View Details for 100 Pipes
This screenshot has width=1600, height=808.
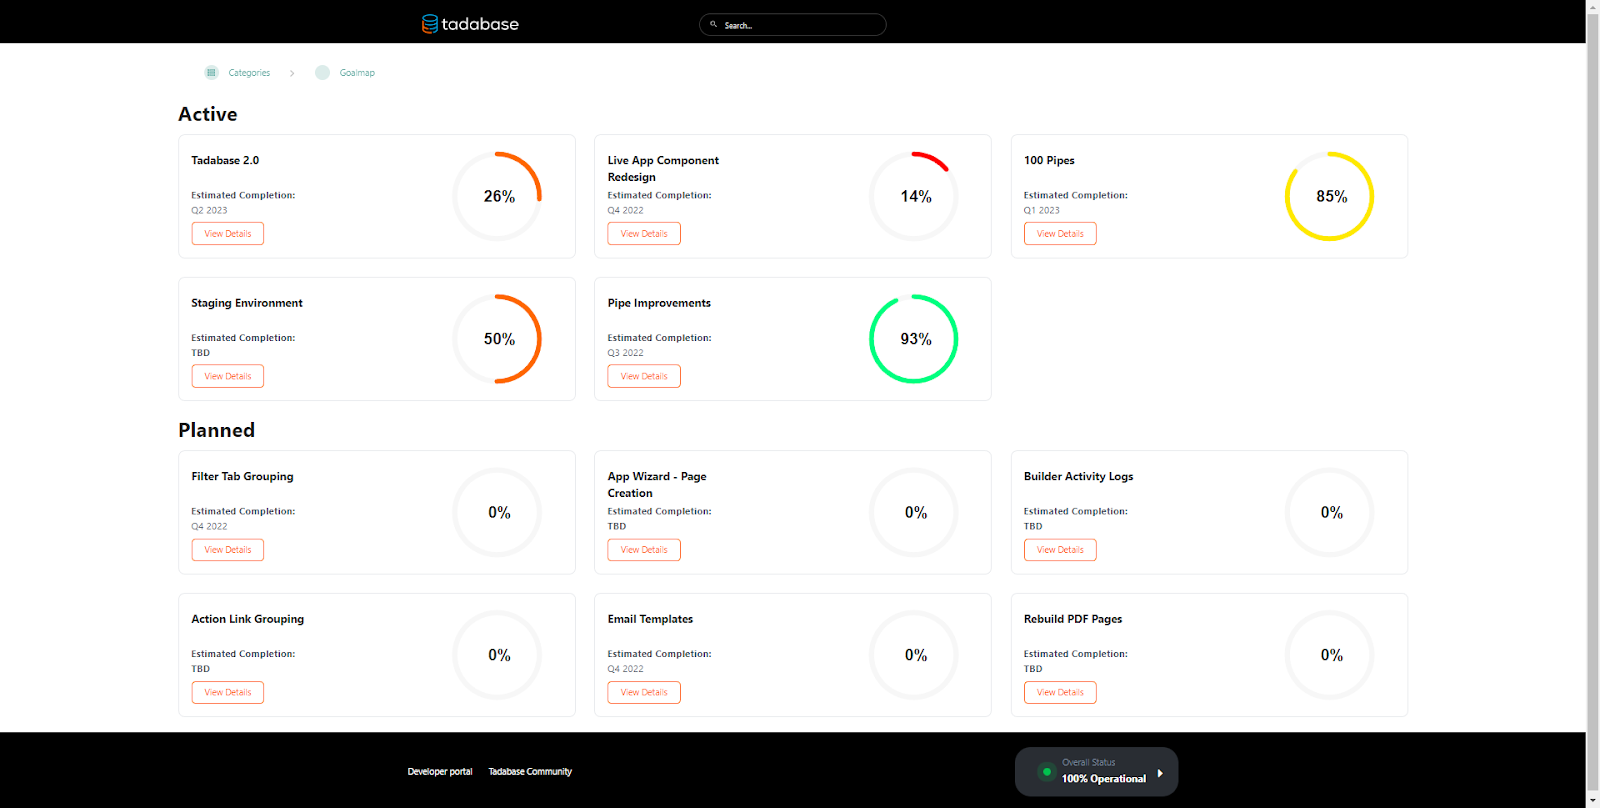pos(1060,234)
